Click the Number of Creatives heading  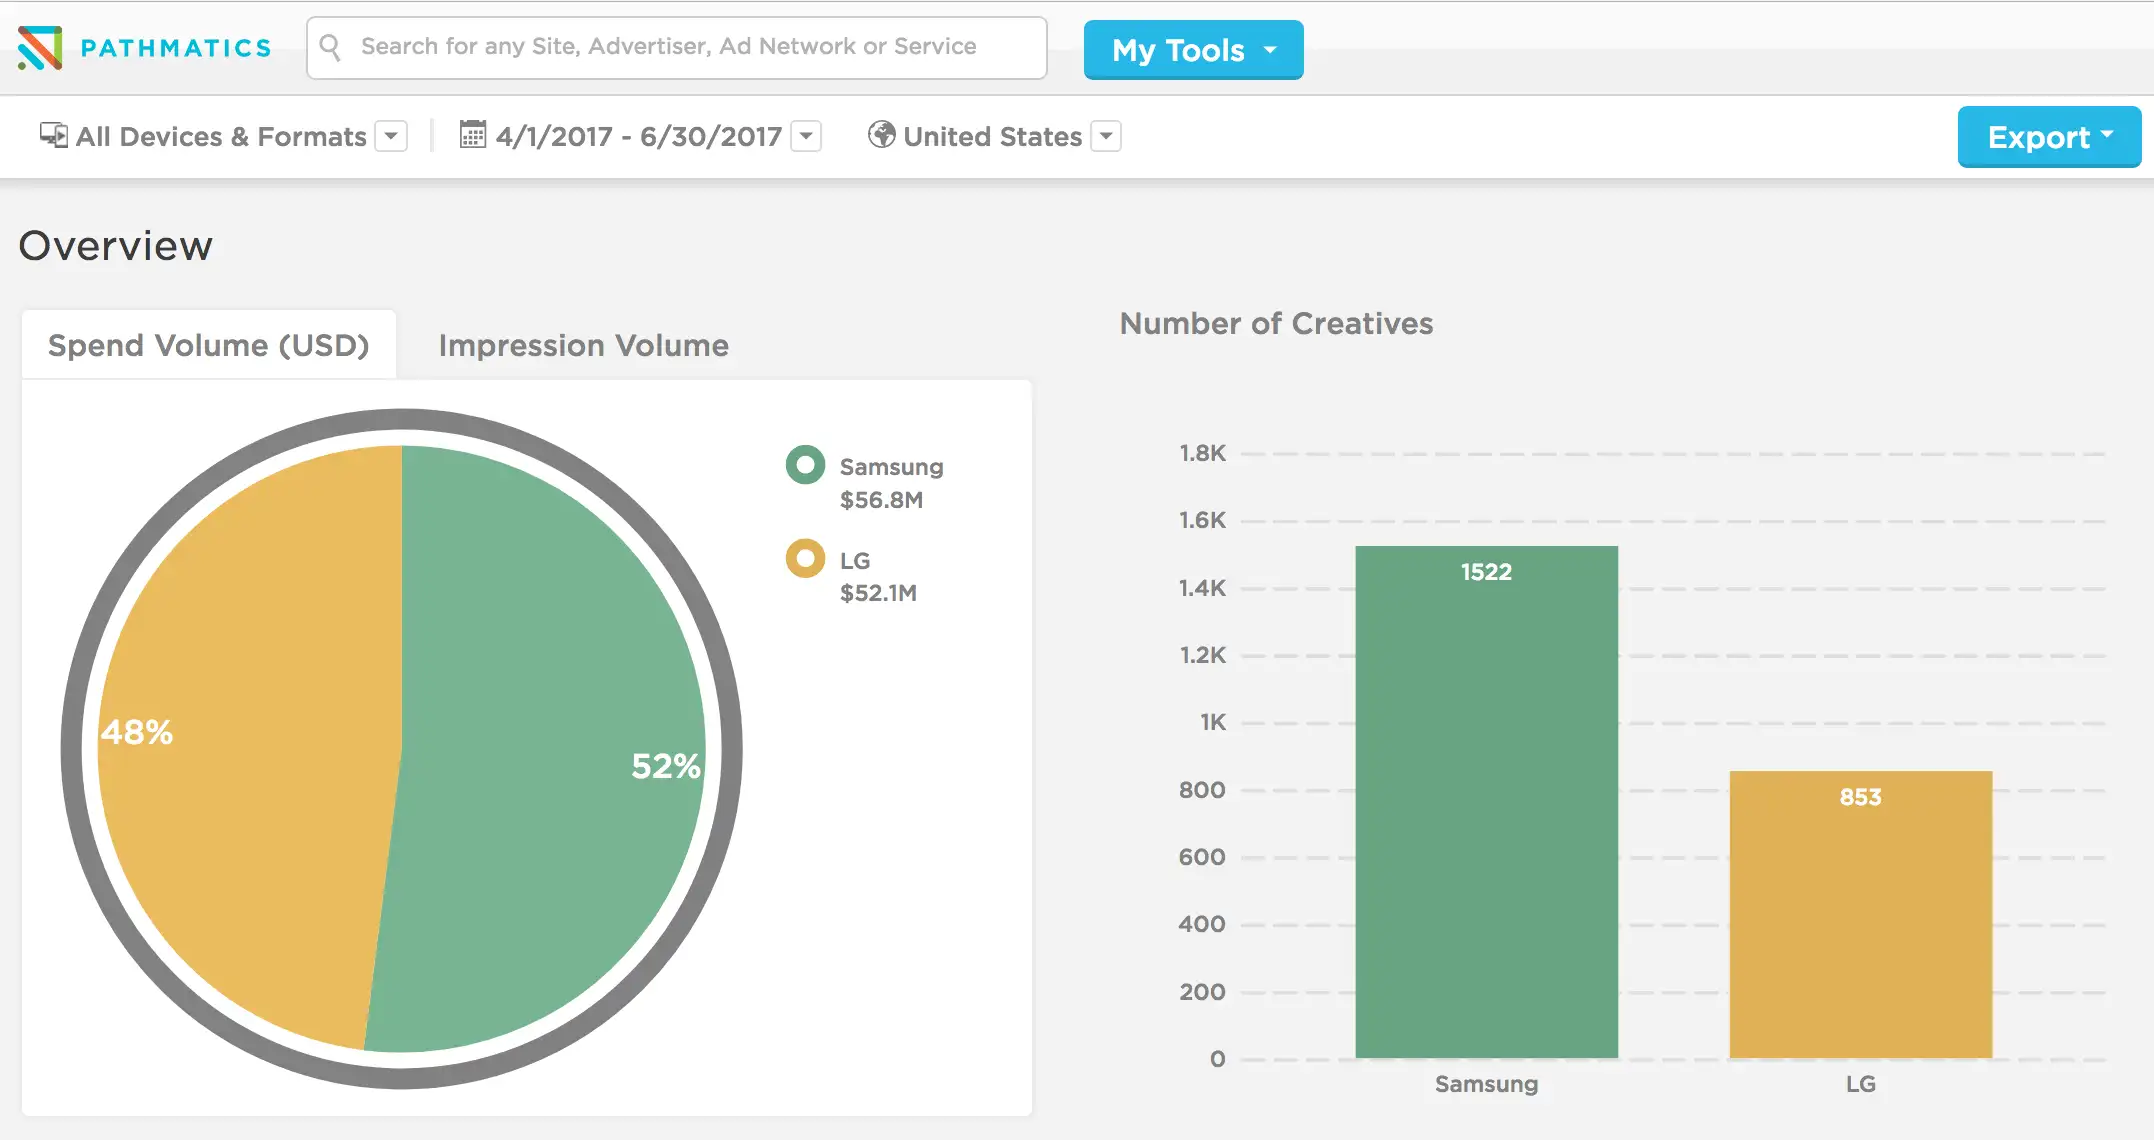tap(1276, 323)
